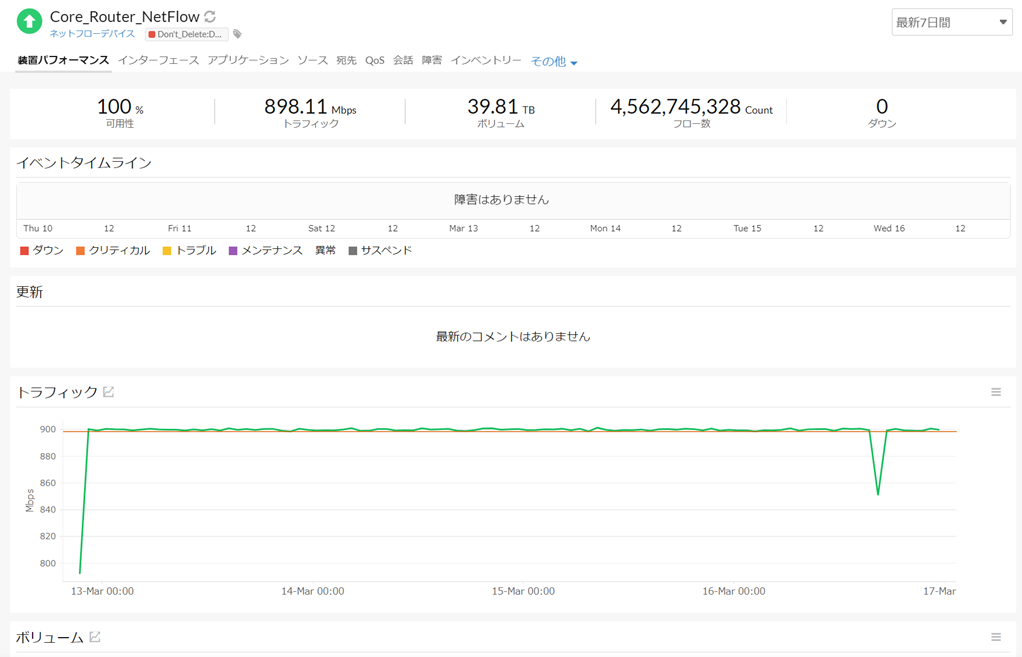Open the ネットフローデバイス link
Screen dimensions: 1022x657
92,34
